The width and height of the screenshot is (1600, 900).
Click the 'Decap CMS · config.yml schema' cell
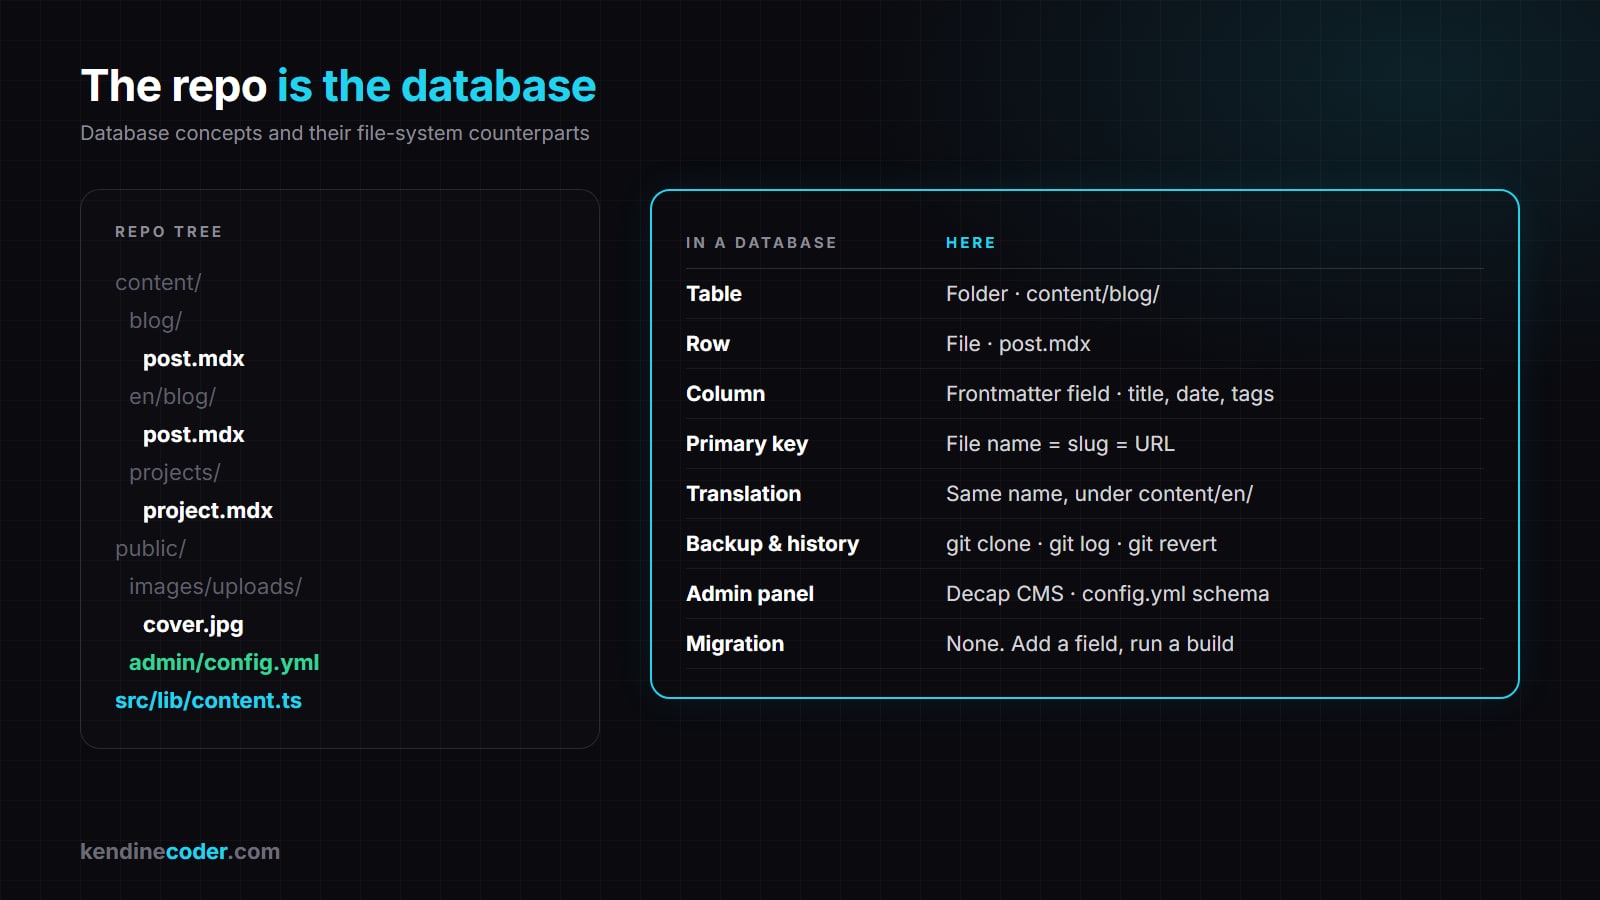click(1107, 594)
